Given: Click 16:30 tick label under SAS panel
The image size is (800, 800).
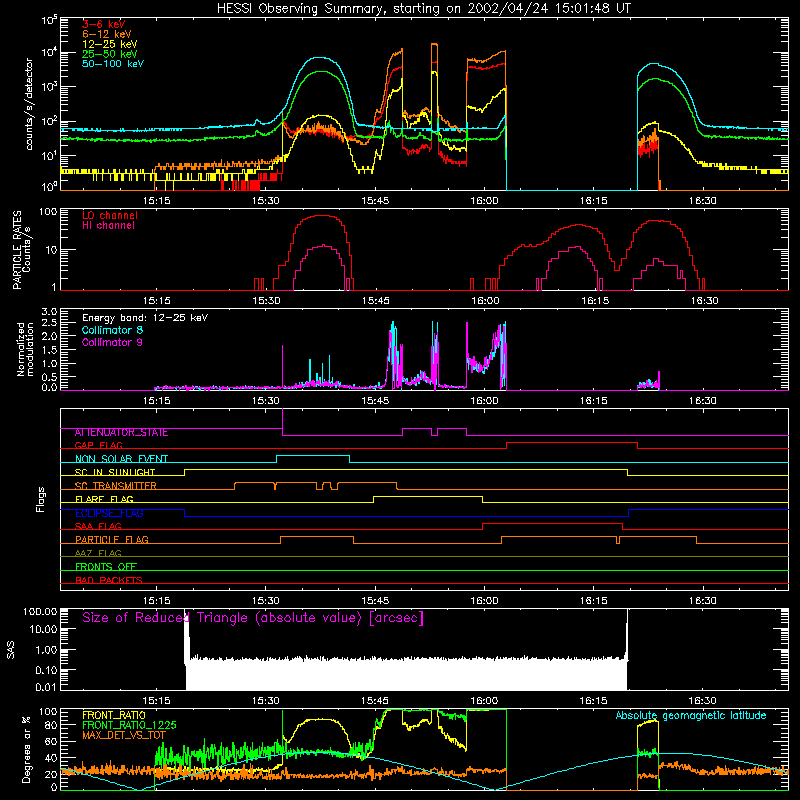Looking at the screenshot, I should 703,701.
